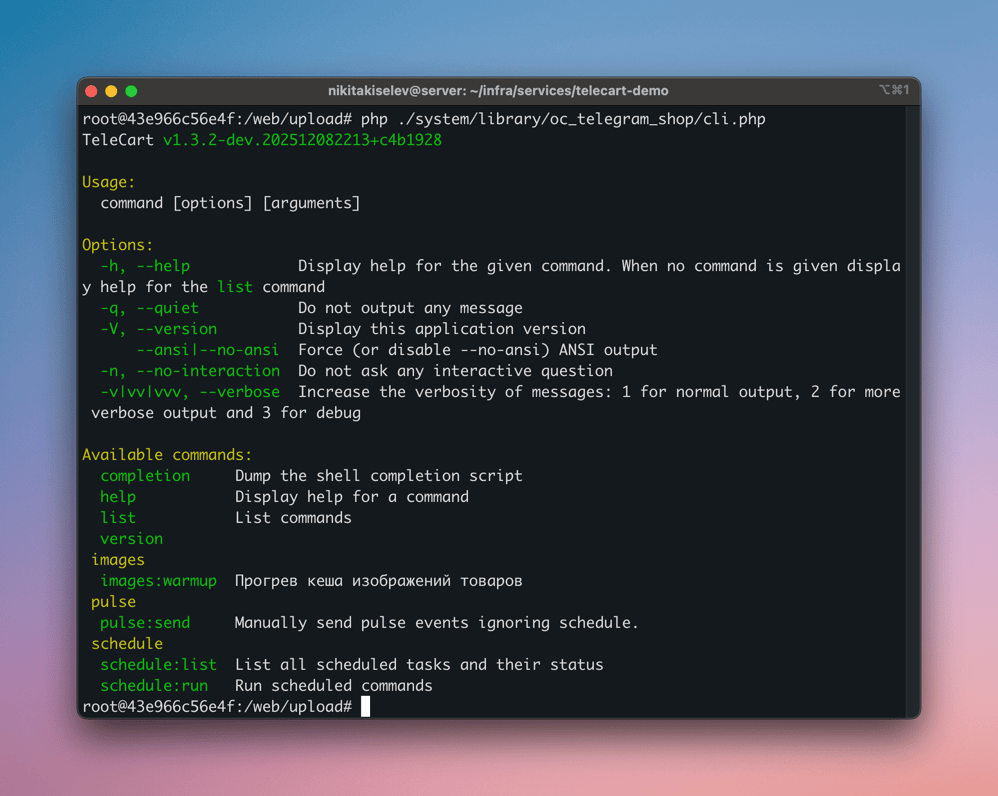Click the "-n, --no-interaction" option text
The width and height of the screenshot is (998, 796).
(x=190, y=371)
